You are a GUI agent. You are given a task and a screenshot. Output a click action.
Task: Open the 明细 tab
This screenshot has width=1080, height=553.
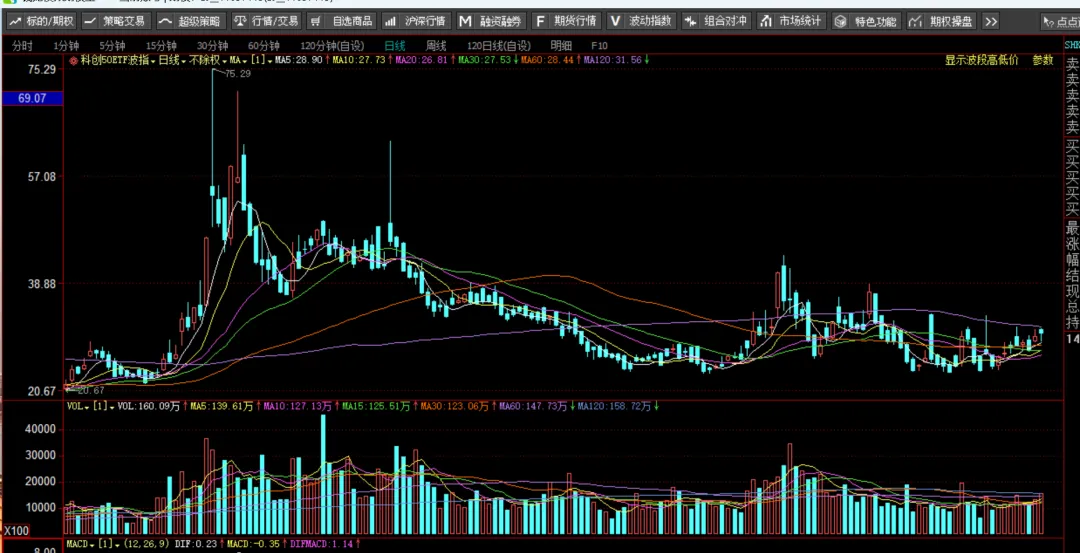(x=561, y=46)
